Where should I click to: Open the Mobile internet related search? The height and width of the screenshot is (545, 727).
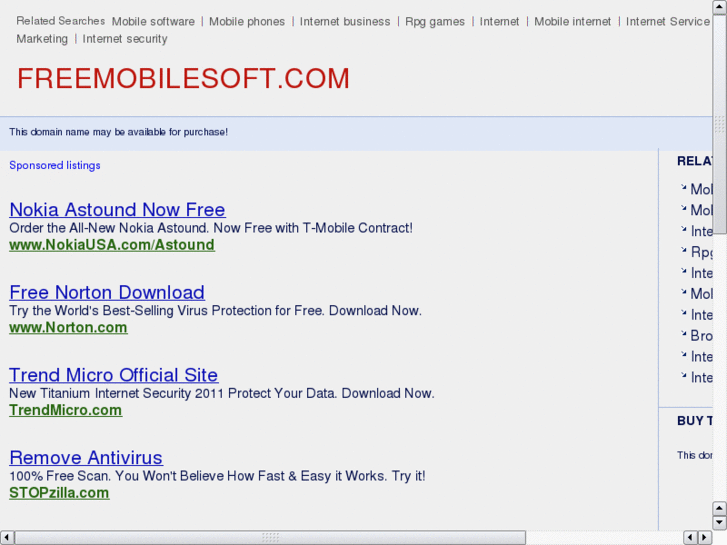pos(572,22)
